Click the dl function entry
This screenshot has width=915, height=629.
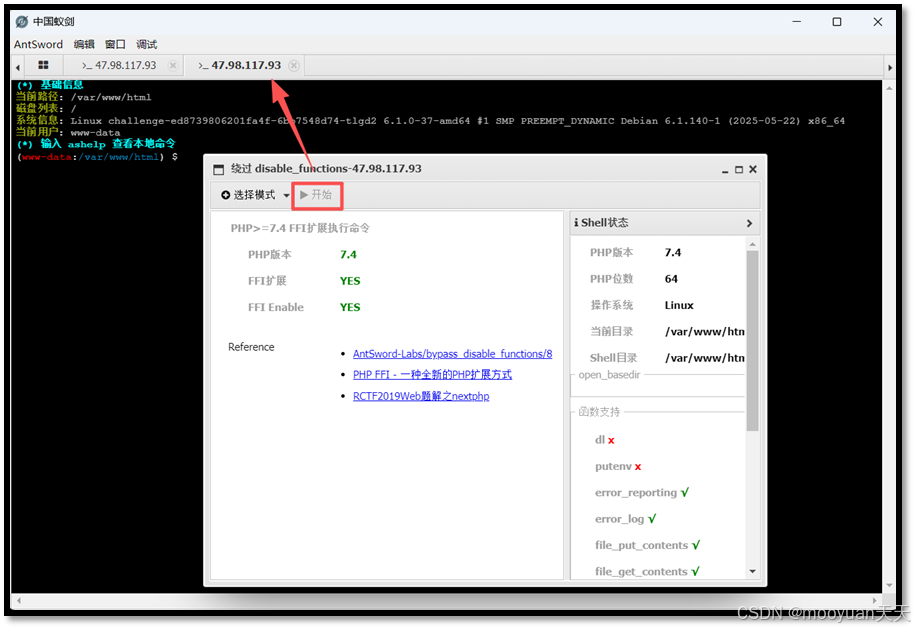coord(605,440)
